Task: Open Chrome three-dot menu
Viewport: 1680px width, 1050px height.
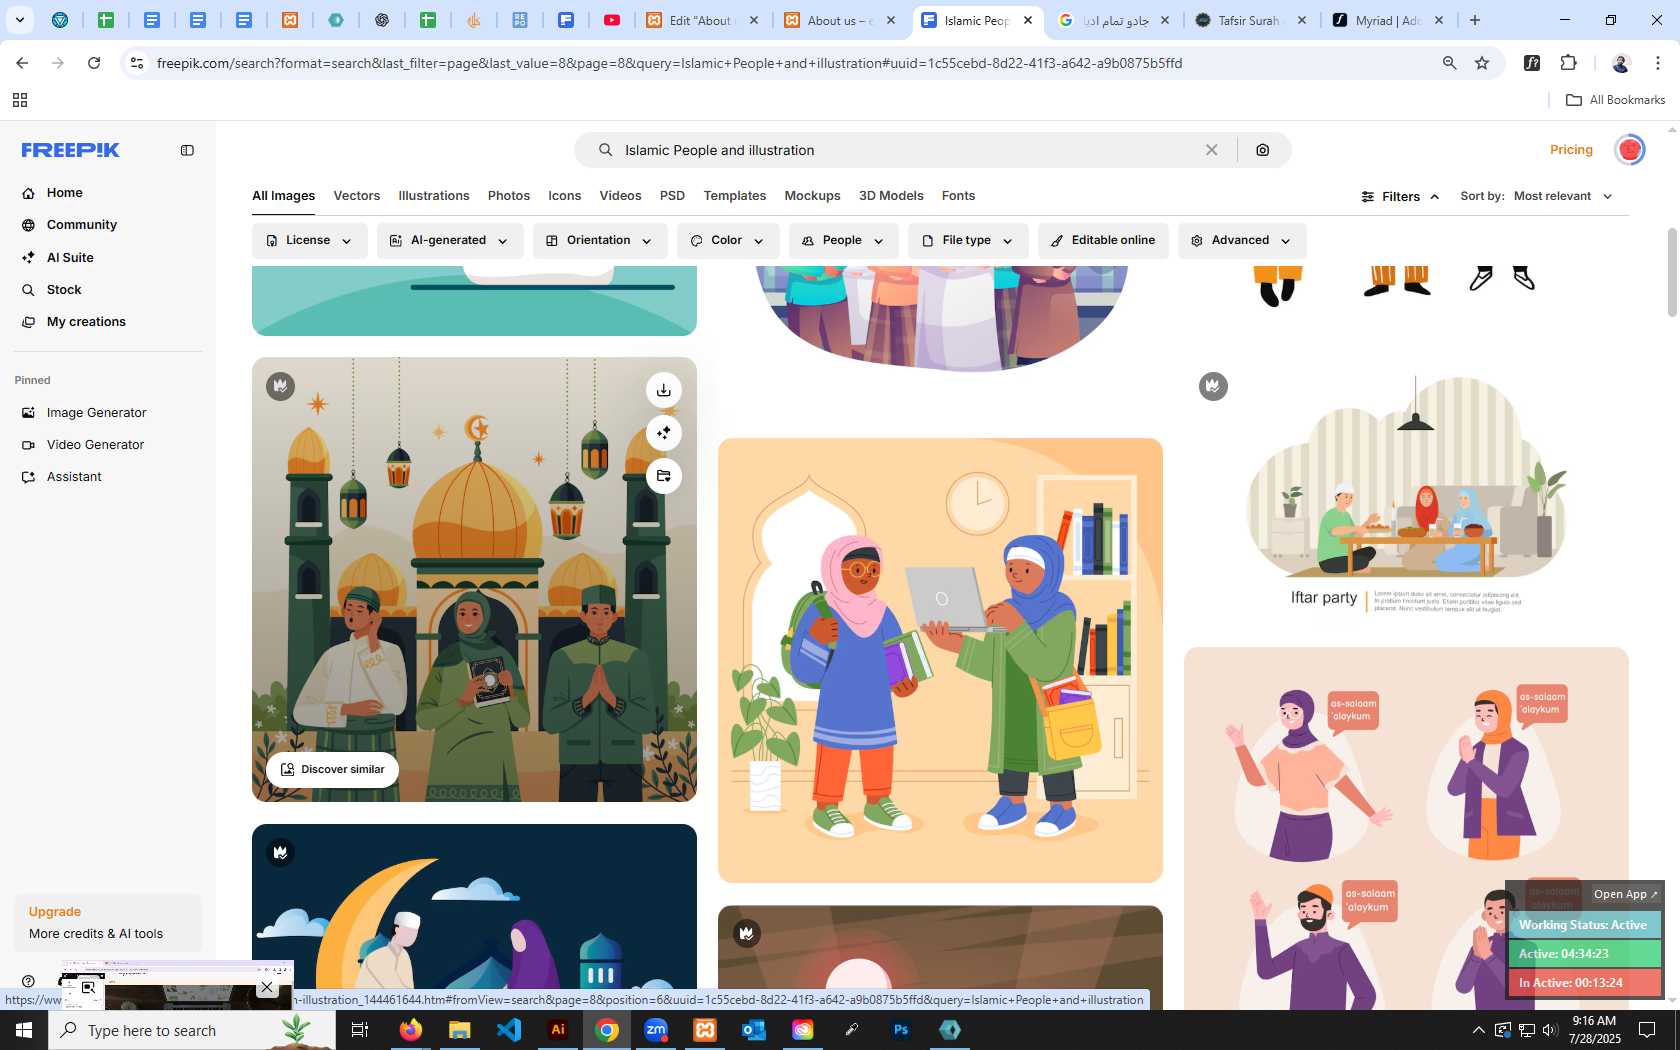Action: (1658, 63)
